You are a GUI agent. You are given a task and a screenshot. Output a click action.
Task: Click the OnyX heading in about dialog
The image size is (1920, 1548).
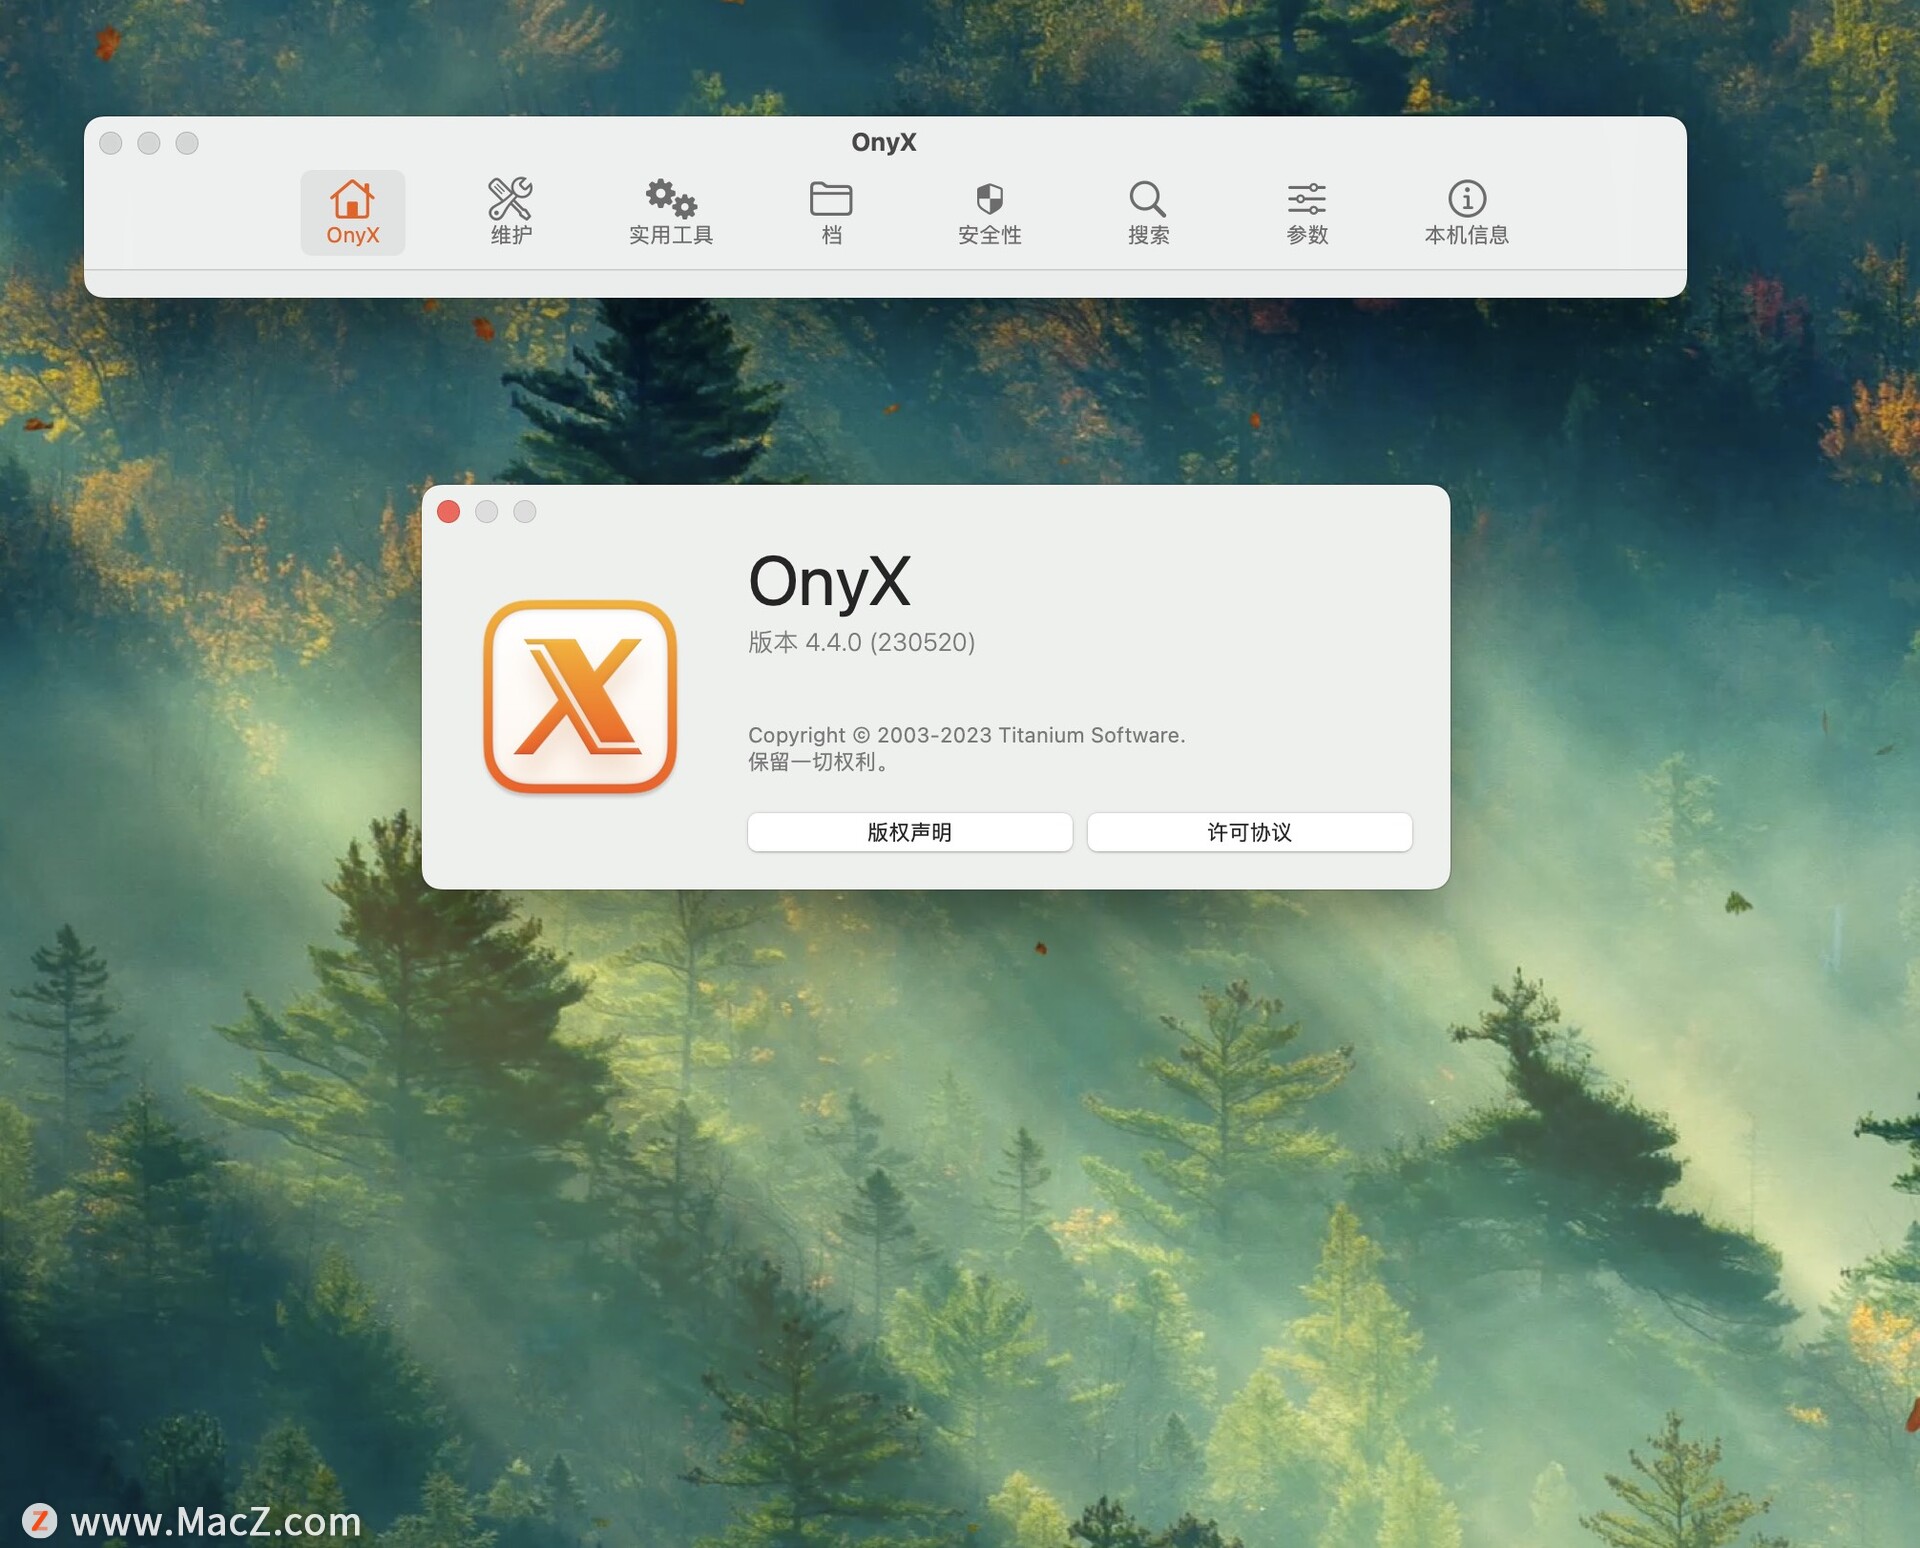[x=829, y=581]
